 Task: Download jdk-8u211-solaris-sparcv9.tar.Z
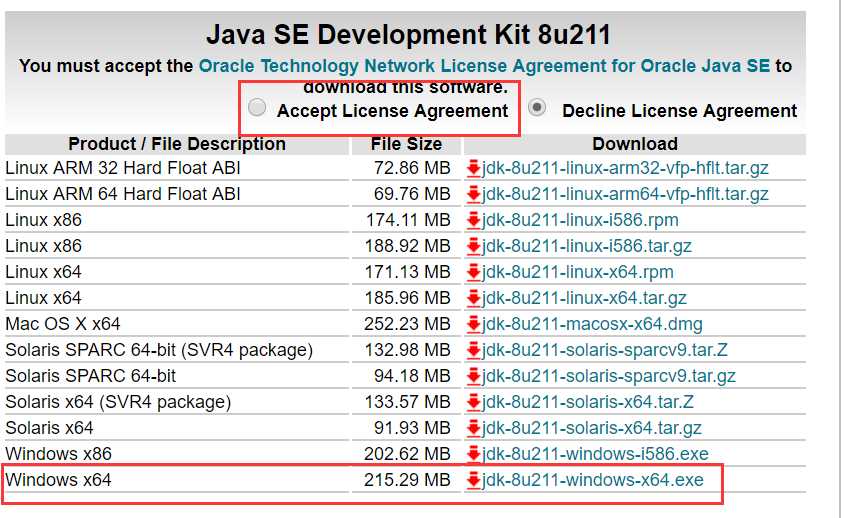click(x=604, y=350)
